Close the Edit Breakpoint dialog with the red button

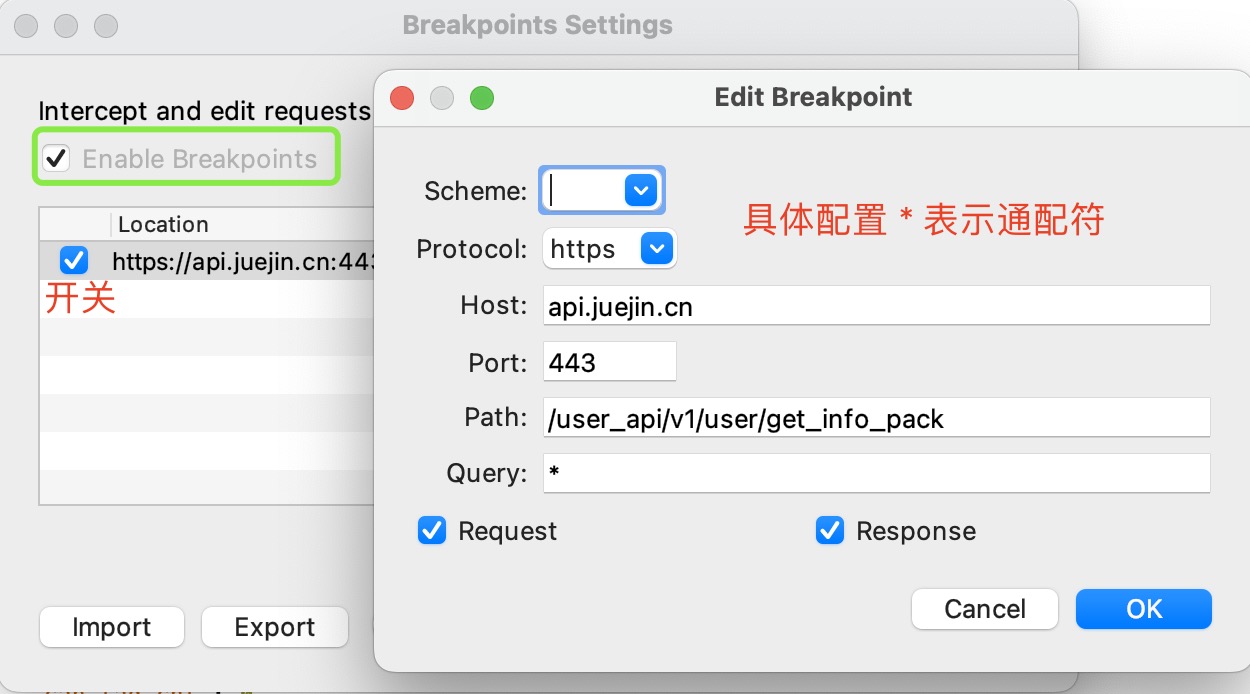[x=402, y=98]
